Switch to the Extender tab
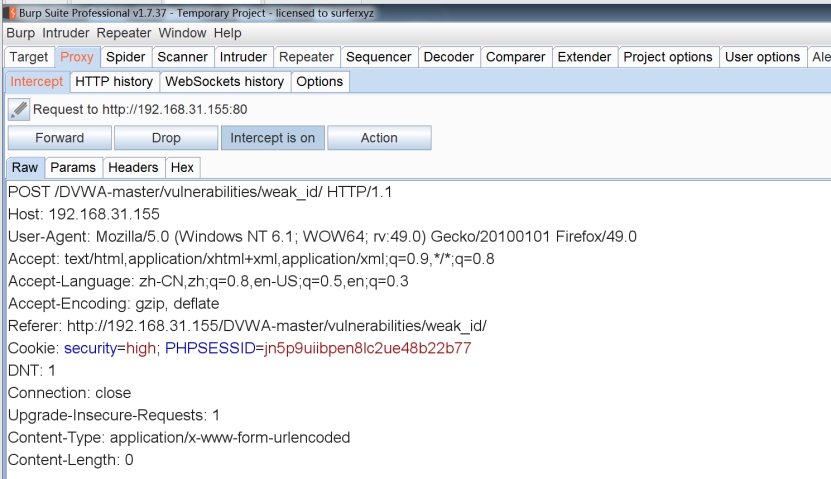 [585, 57]
